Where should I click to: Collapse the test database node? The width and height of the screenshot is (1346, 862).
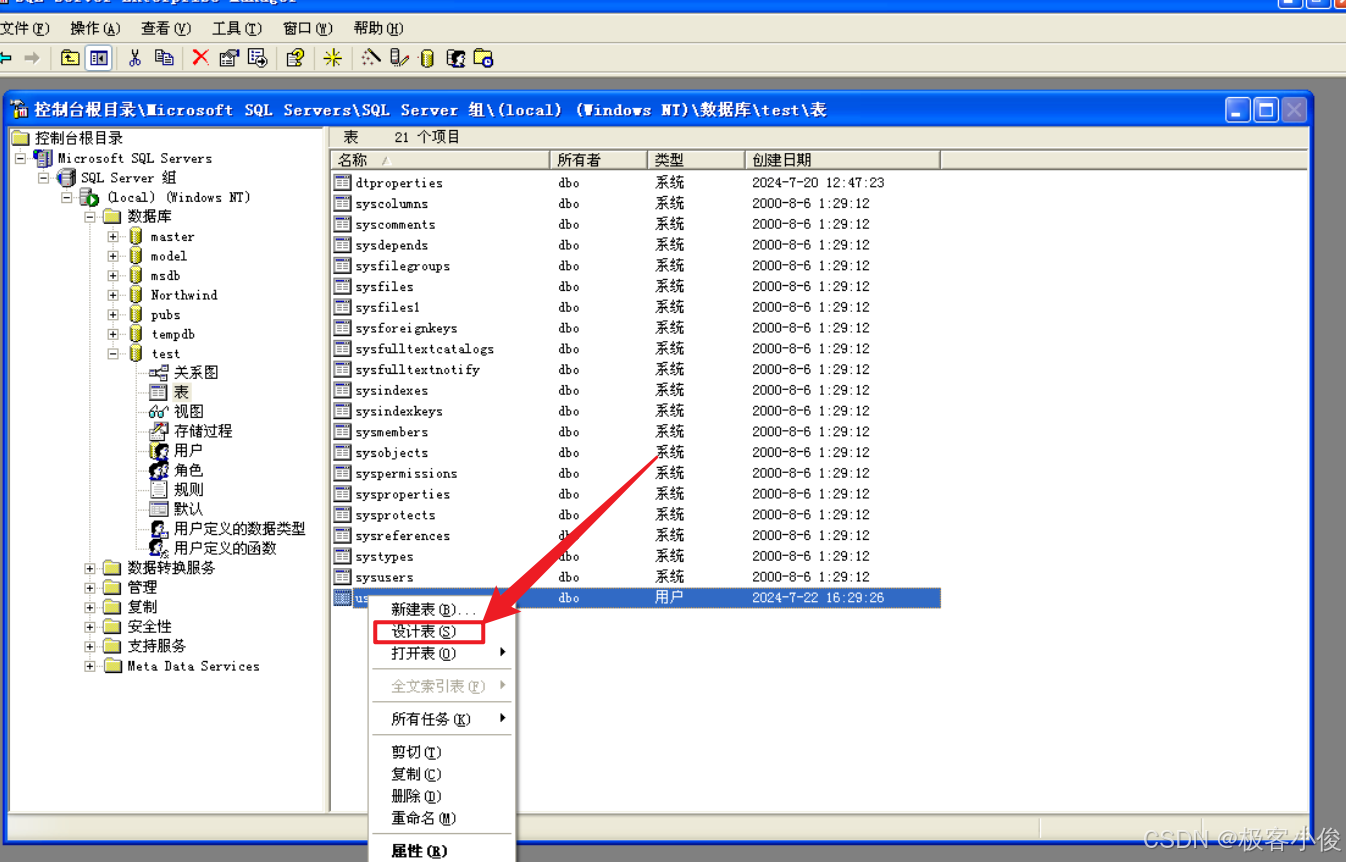click(x=113, y=354)
